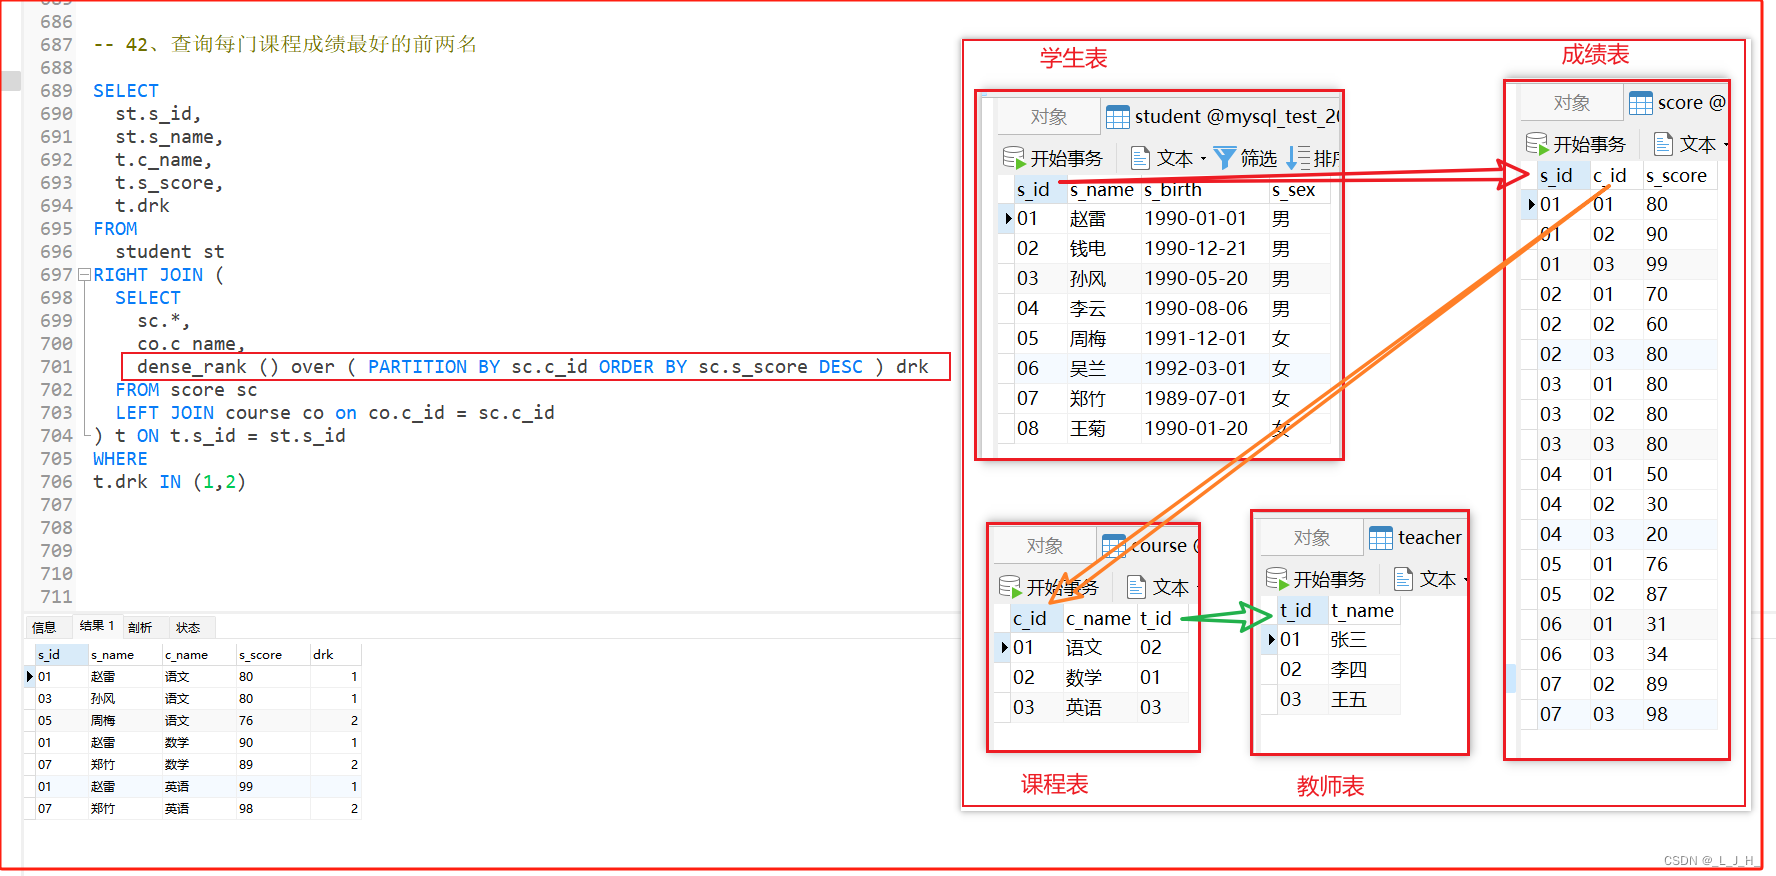Image resolution: width=1776 pixels, height=876 pixels.
Task: Click the dense_rank keyword in SQL editor
Action: coord(191,367)
